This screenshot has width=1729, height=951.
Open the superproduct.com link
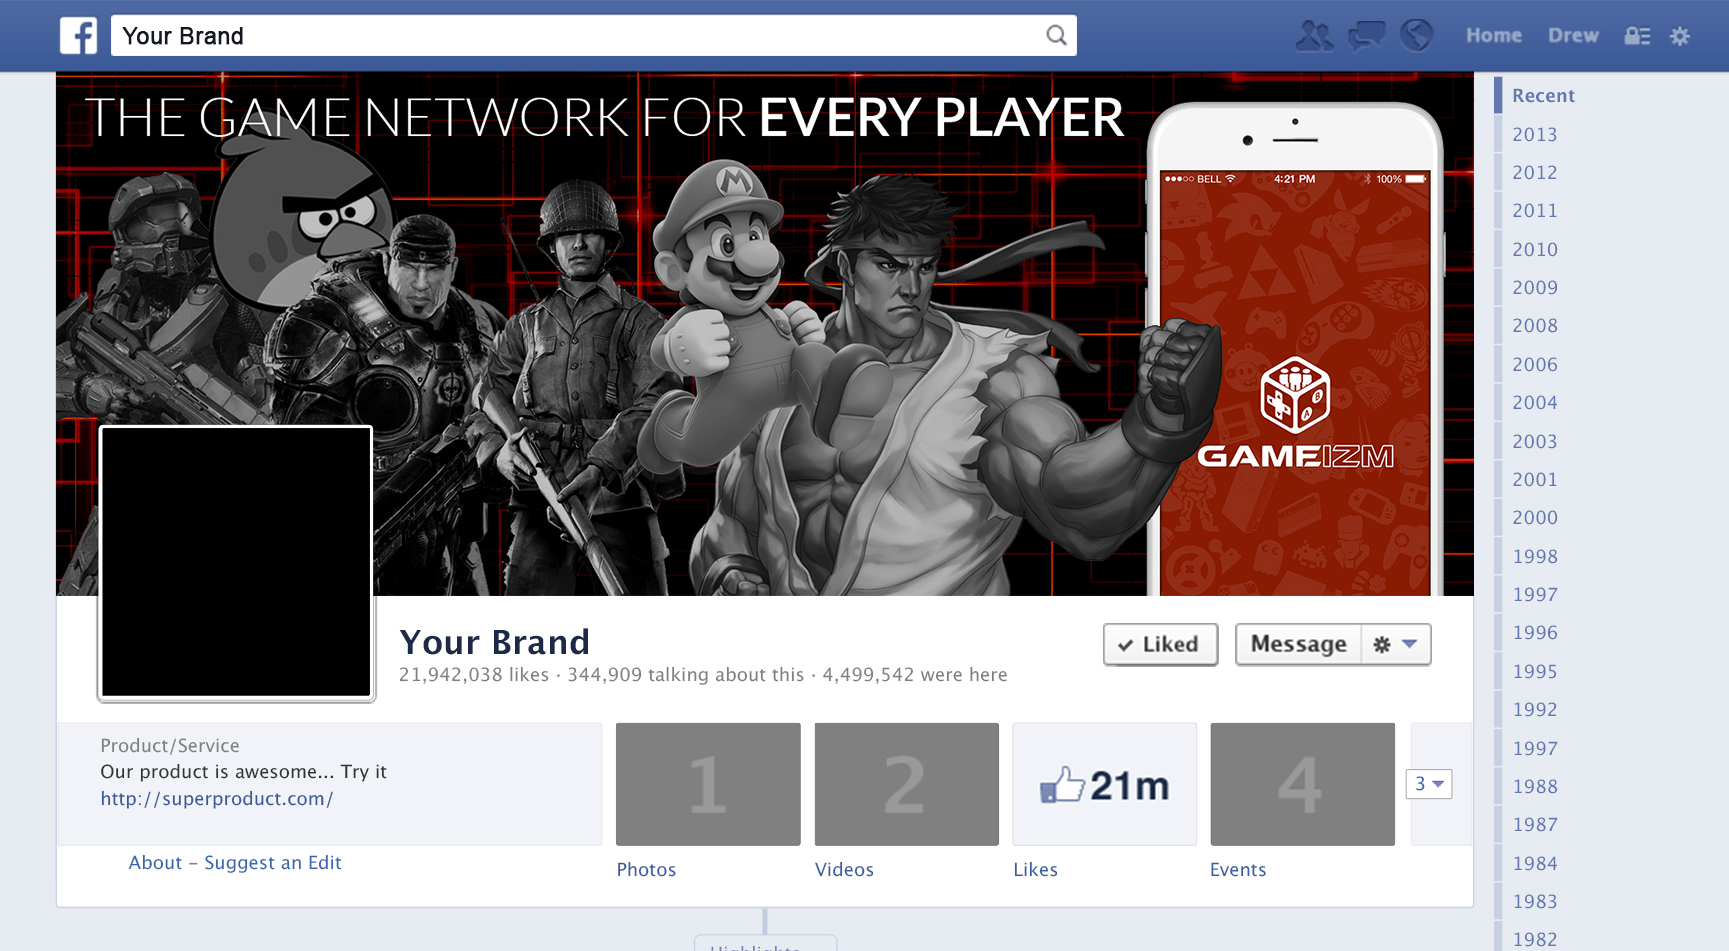[x=217, y=799]
